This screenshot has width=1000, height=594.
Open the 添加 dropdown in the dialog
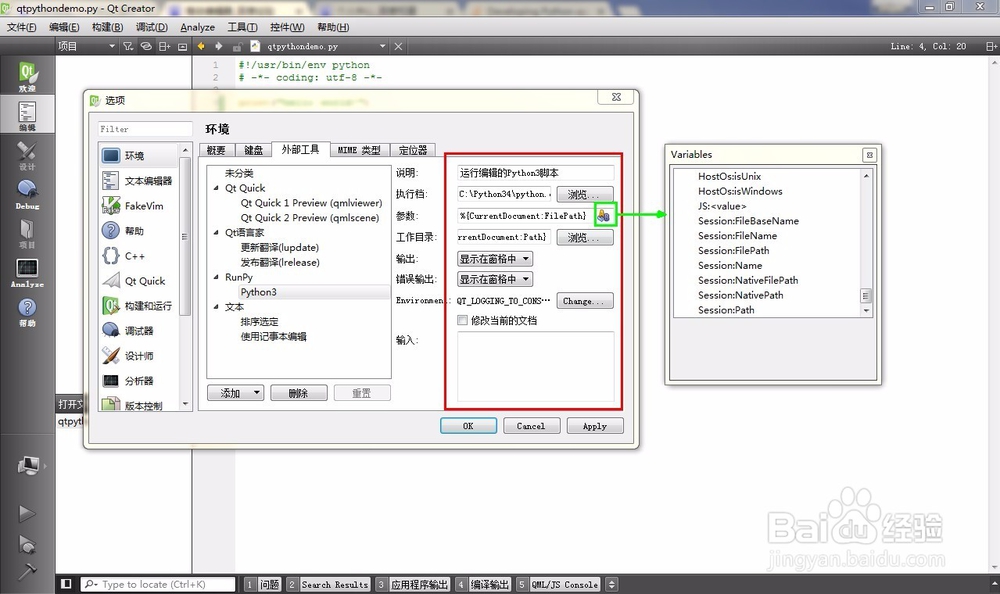tap(235, 392)
